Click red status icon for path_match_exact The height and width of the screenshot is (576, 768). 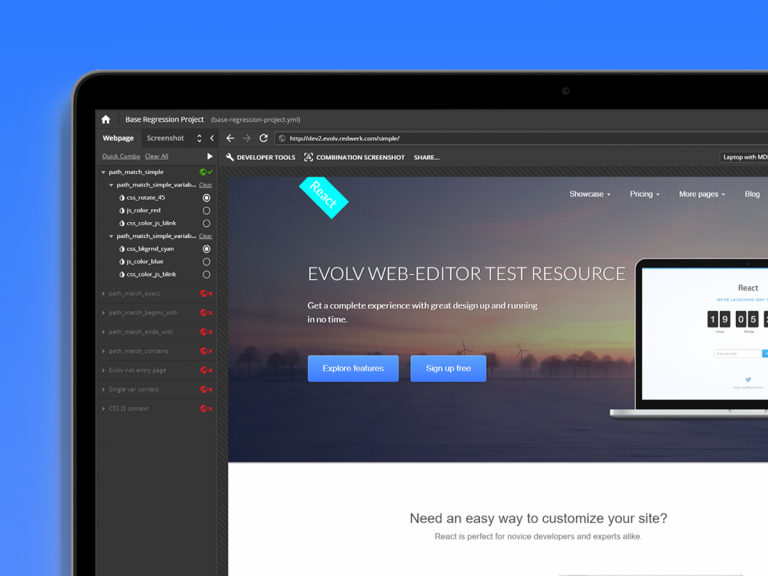coord(203,293)
